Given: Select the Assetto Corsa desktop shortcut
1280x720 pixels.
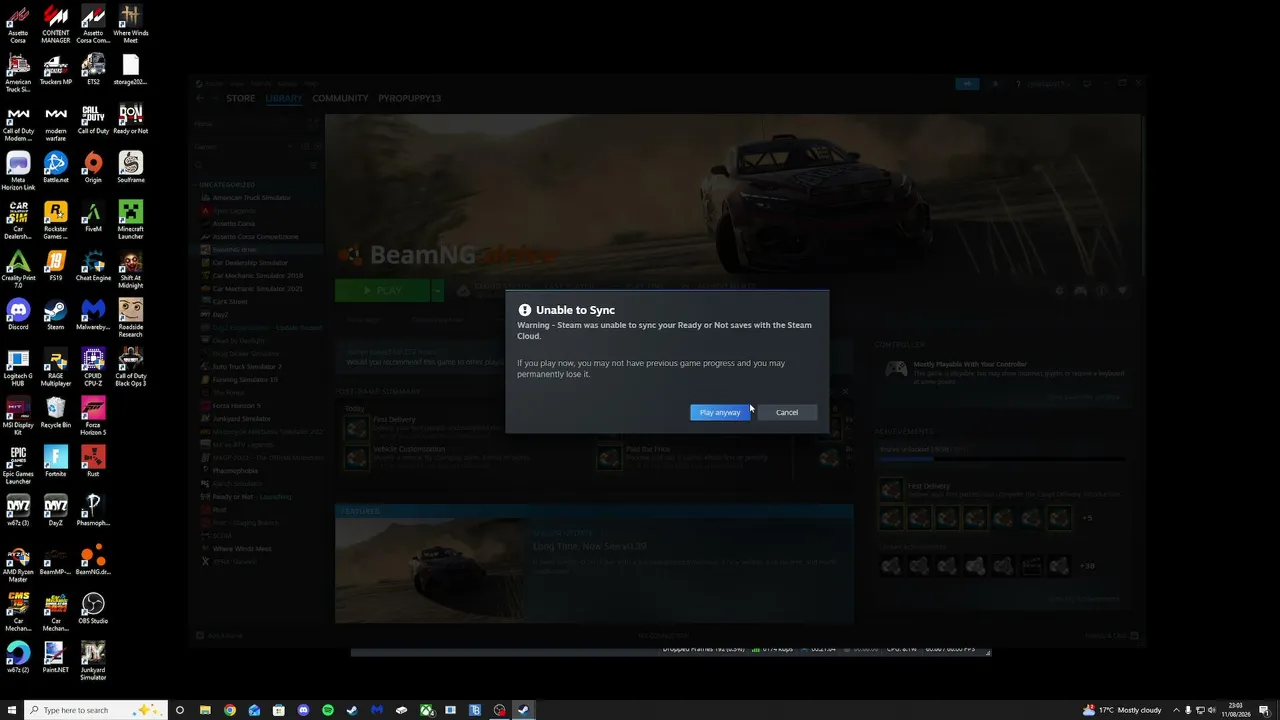Looking at the screenshot, I should [18, 25].
